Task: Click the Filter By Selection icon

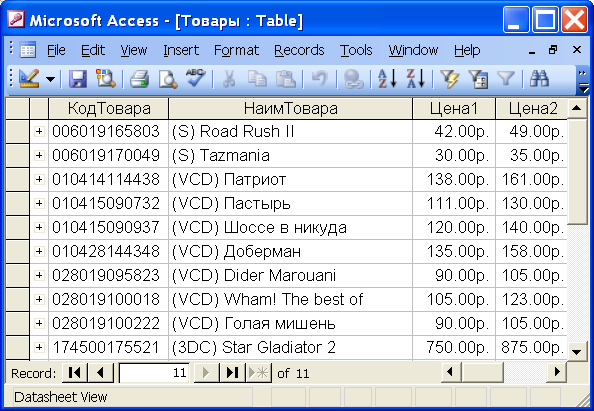Action: coord(449,79)
